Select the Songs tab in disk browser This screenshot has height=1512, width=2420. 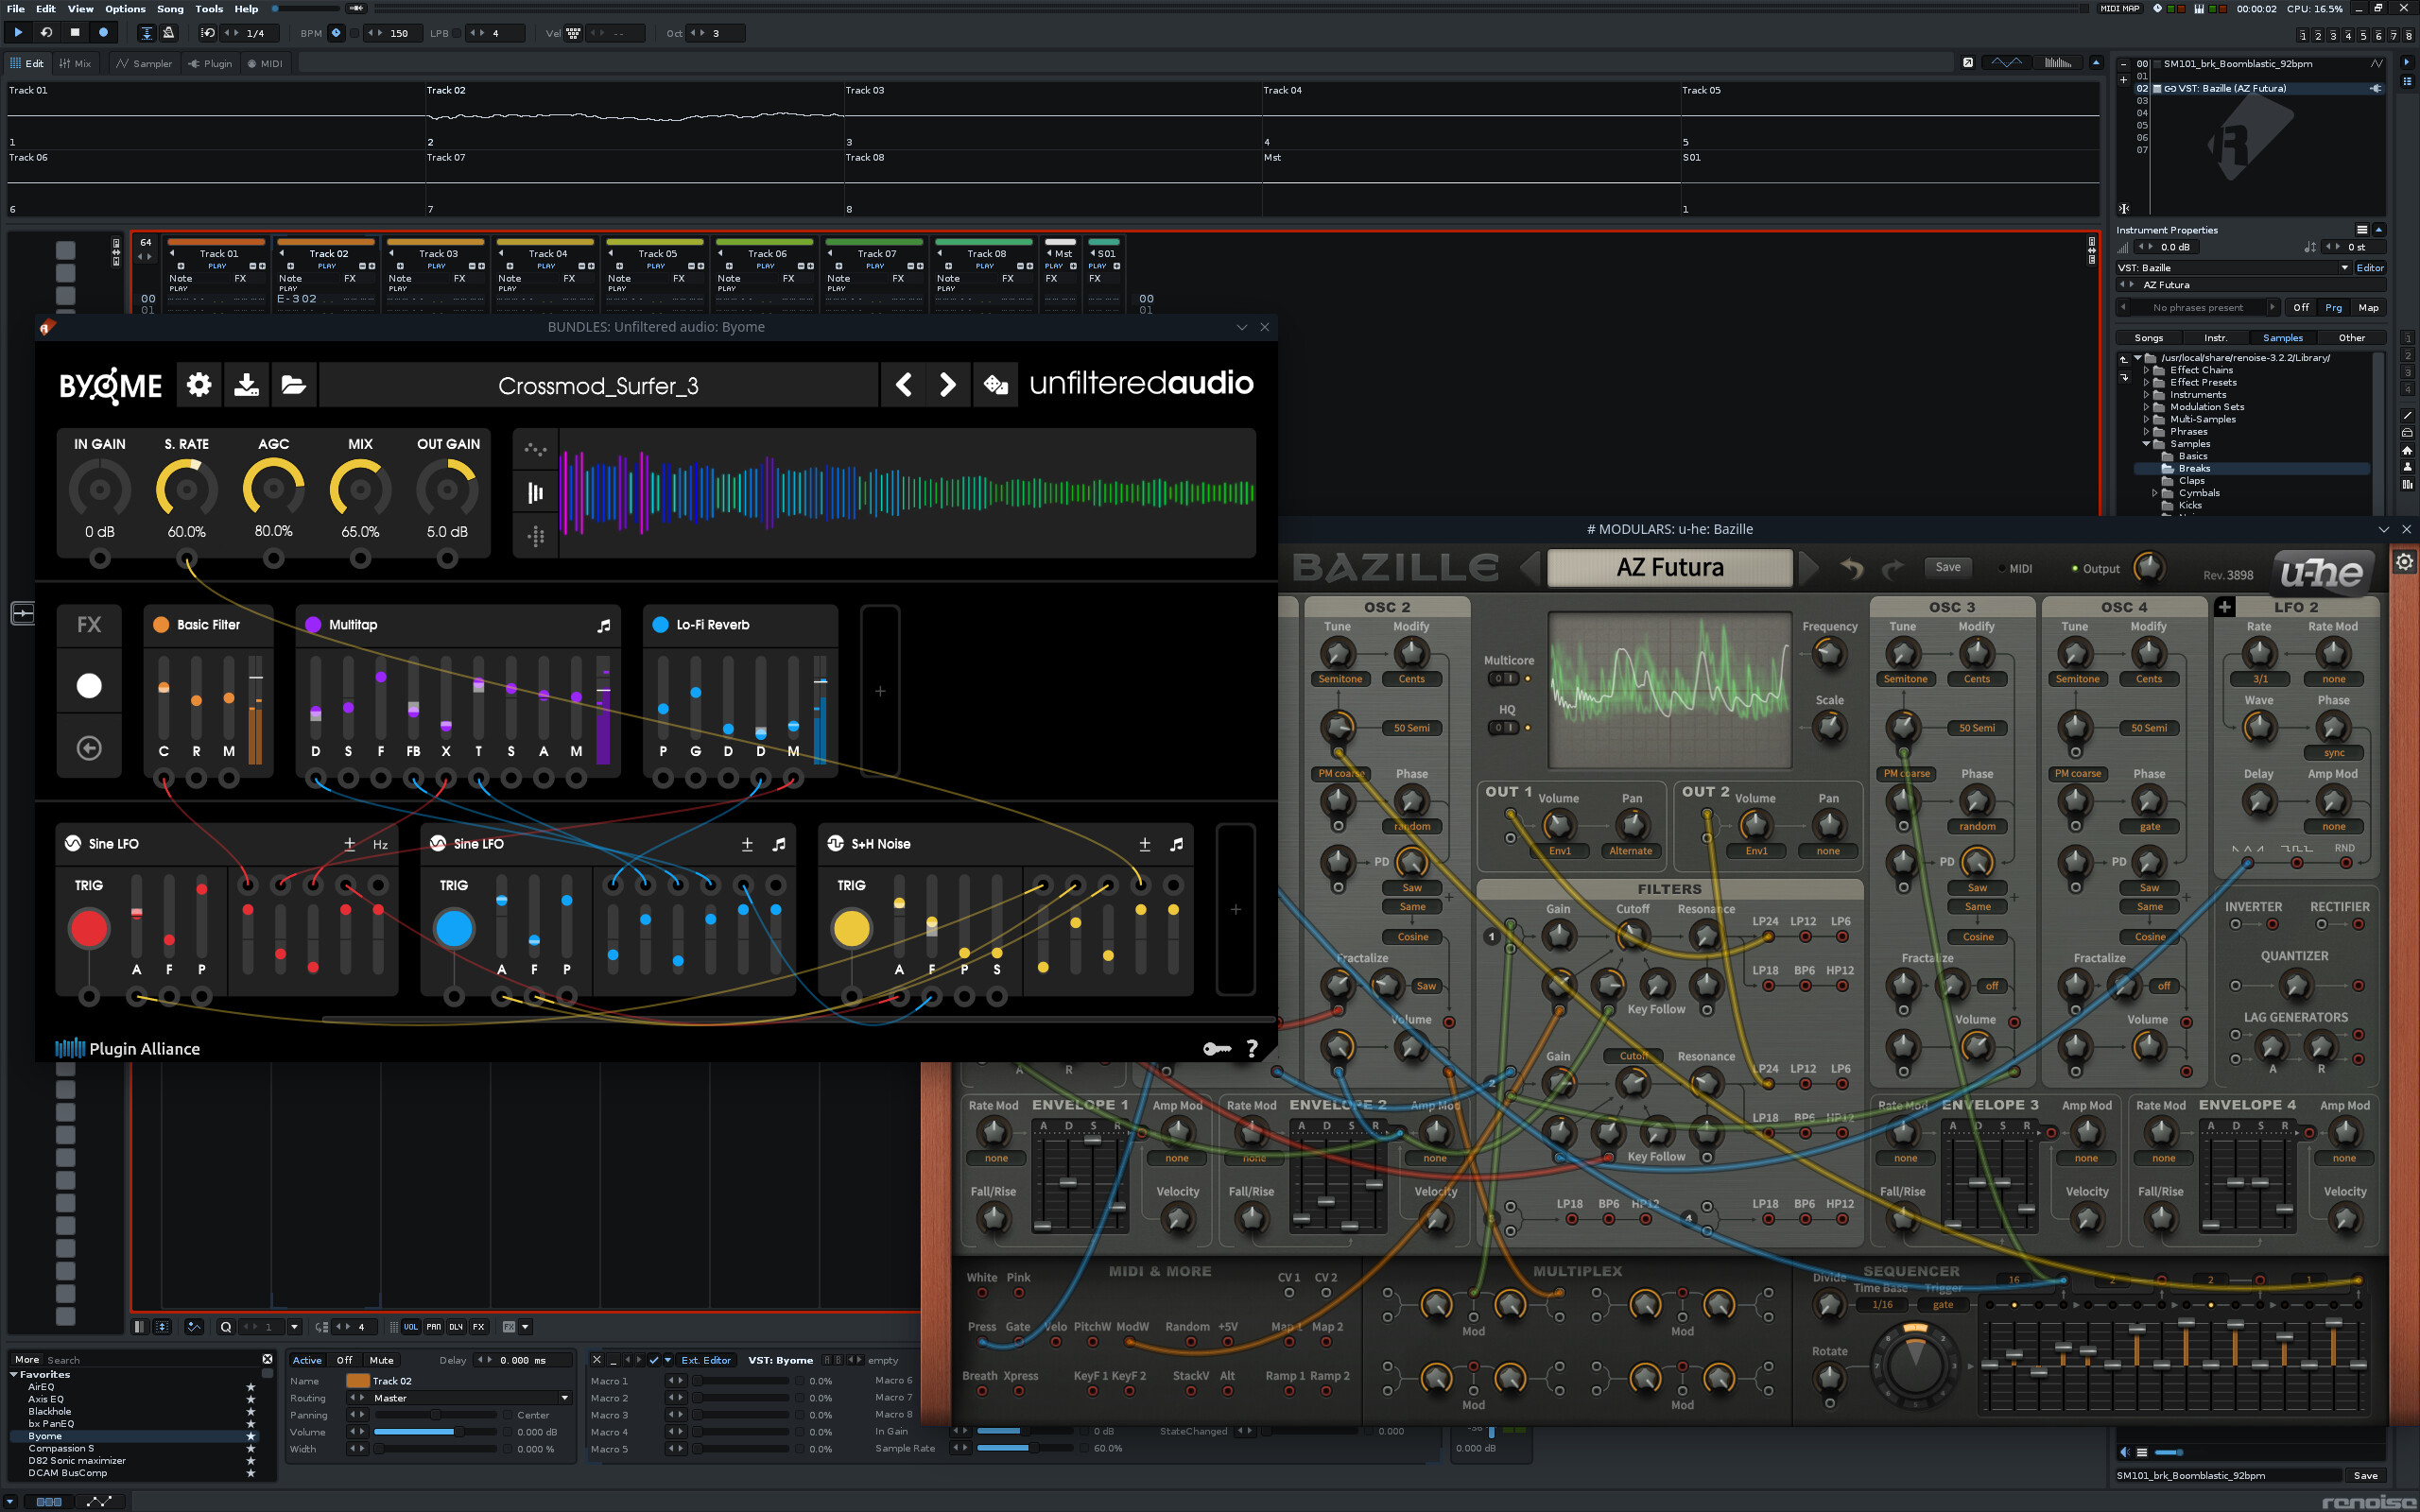2149,338
